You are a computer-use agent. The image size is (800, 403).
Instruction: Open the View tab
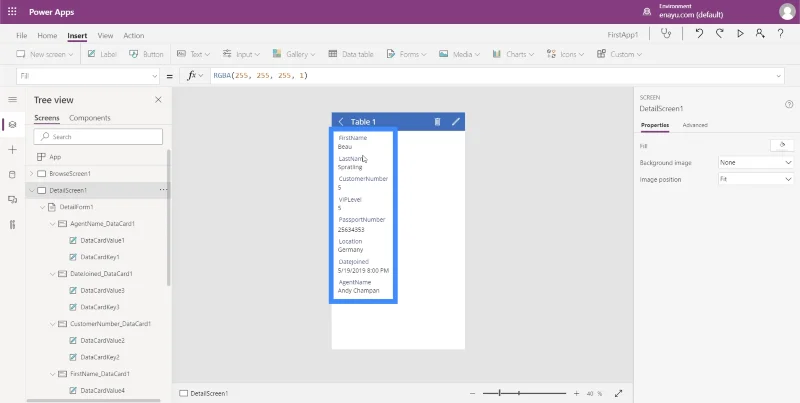105,35
